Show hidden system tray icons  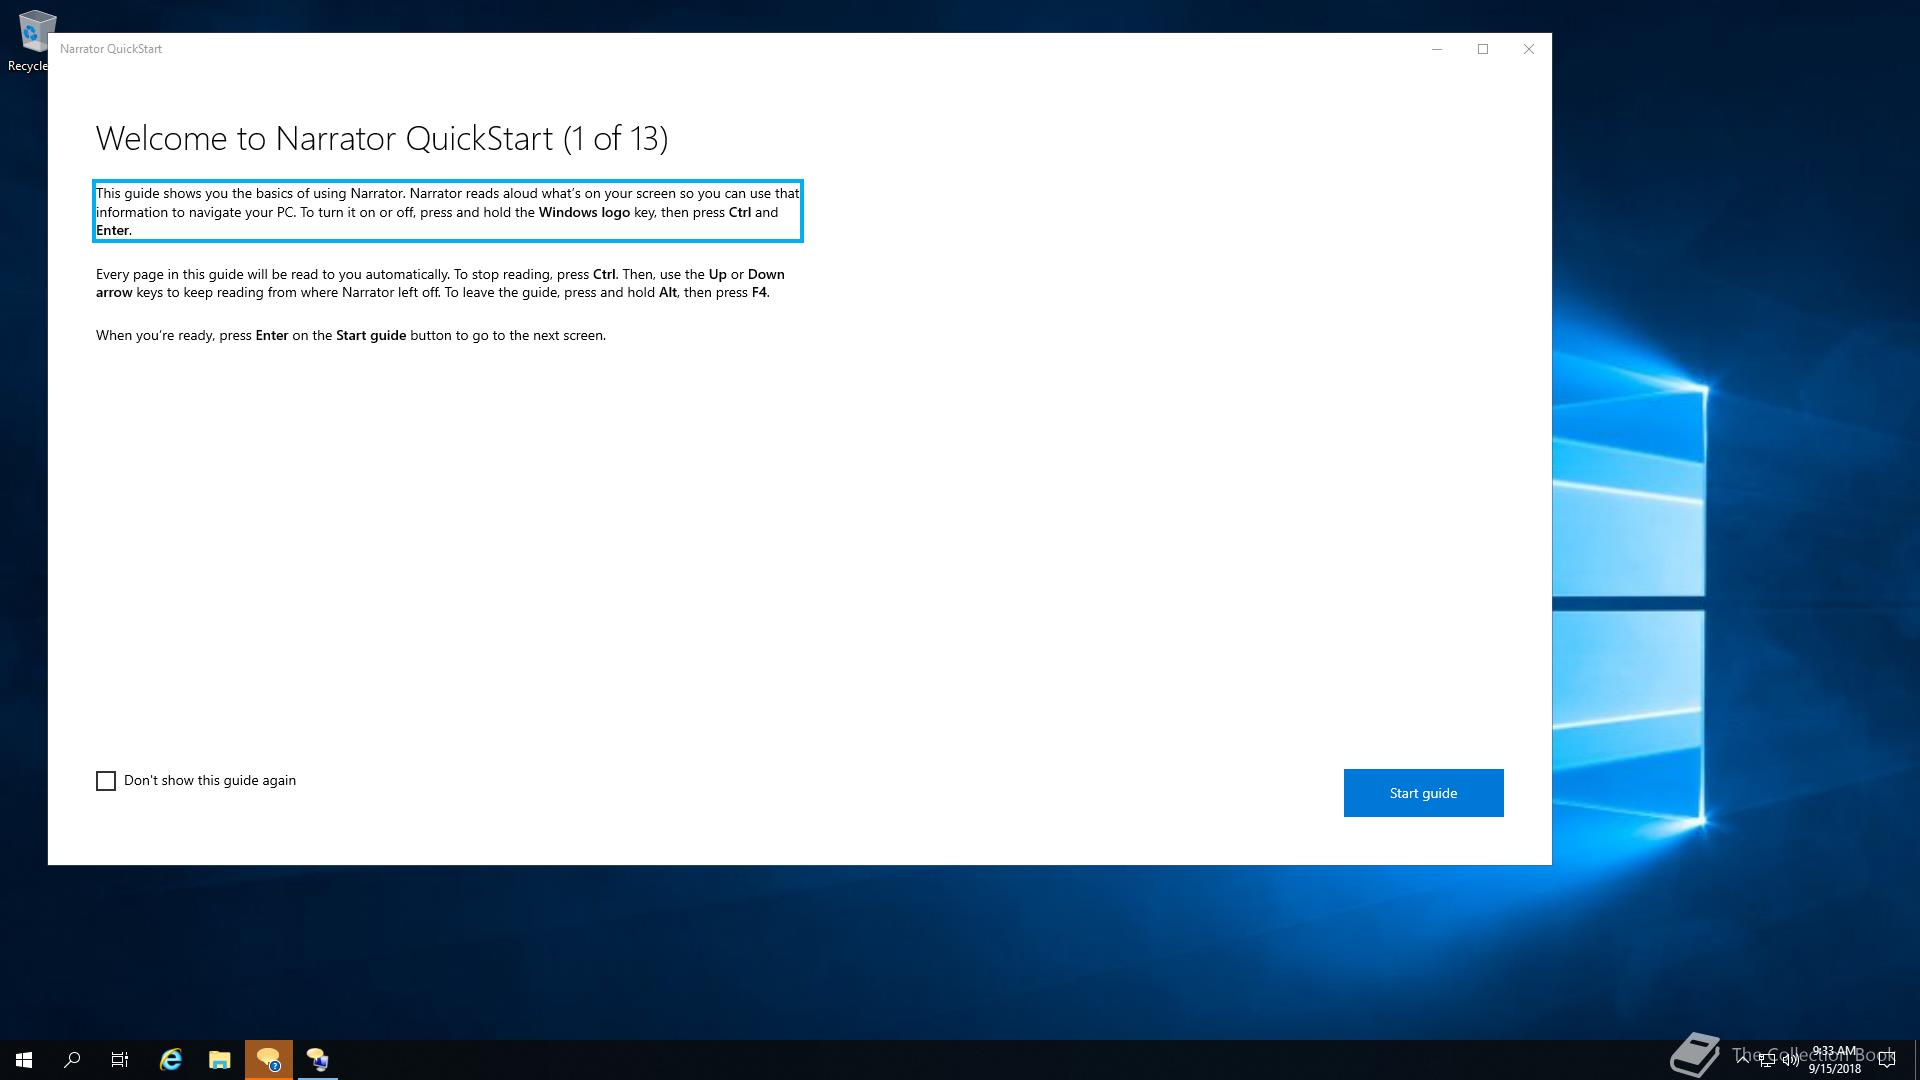point(1743,1060)
